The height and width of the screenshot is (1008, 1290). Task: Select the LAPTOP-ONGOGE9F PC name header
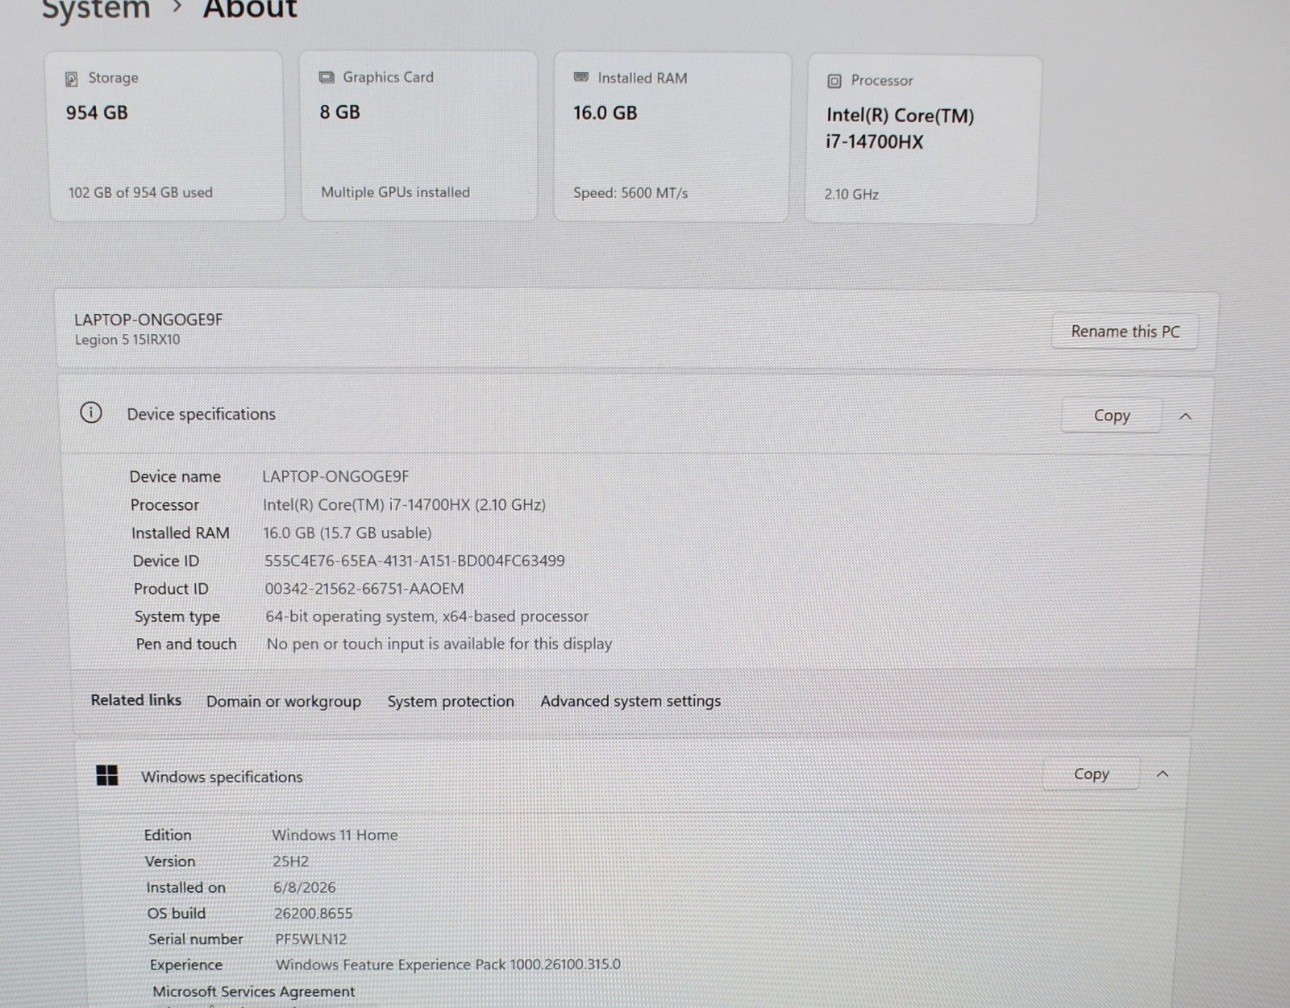pyautogui.click(x=148, y=319)
